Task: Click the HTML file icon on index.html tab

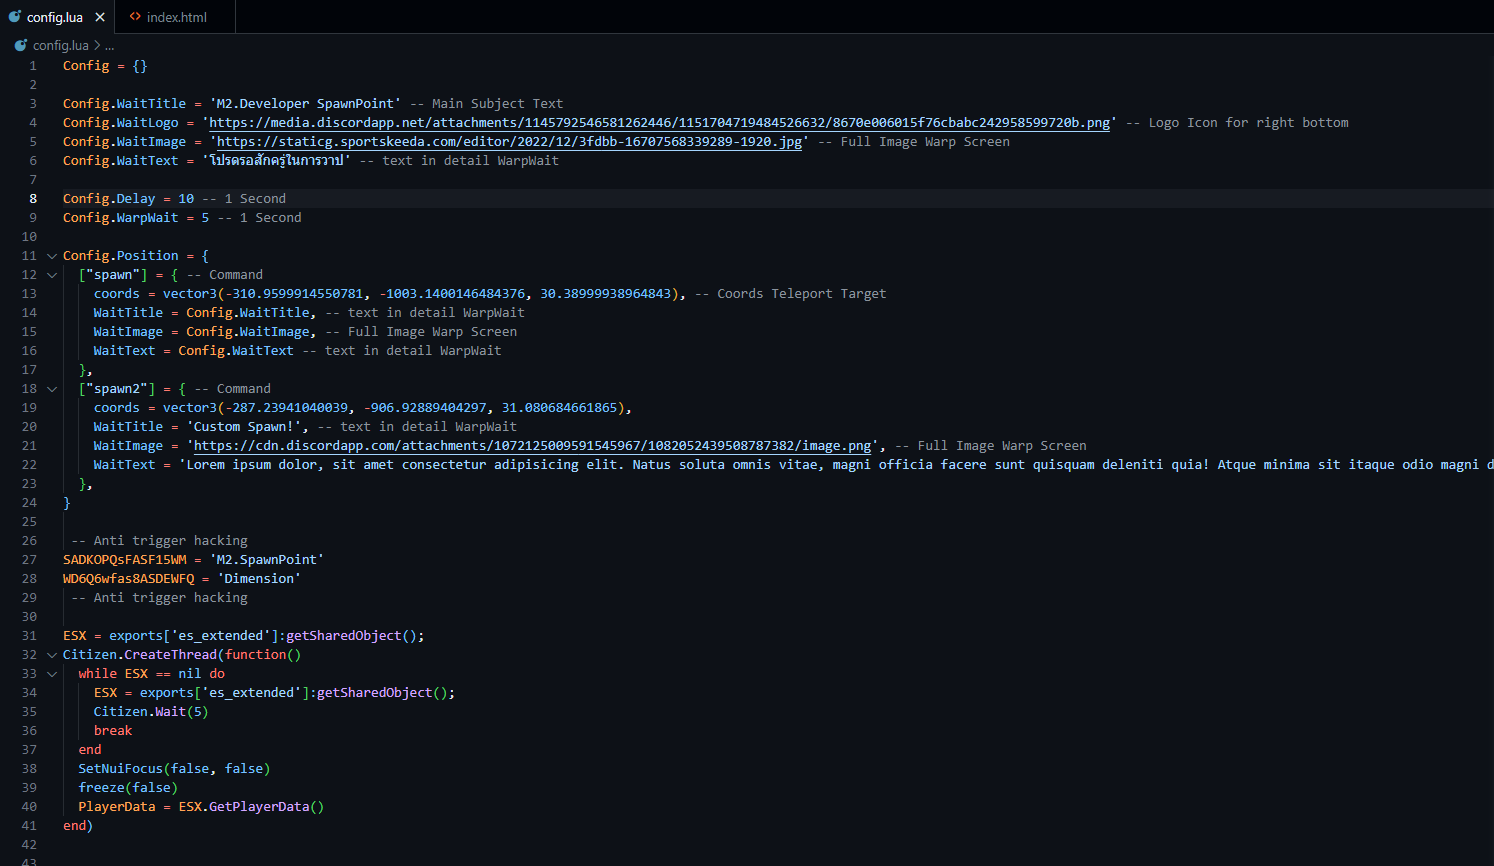Action: [x=135, y=17]
